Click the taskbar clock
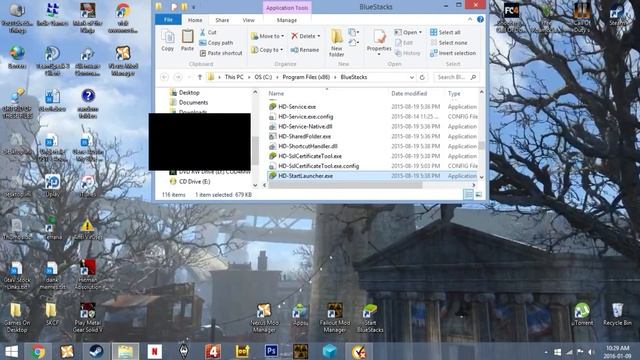 click(617, 352)
